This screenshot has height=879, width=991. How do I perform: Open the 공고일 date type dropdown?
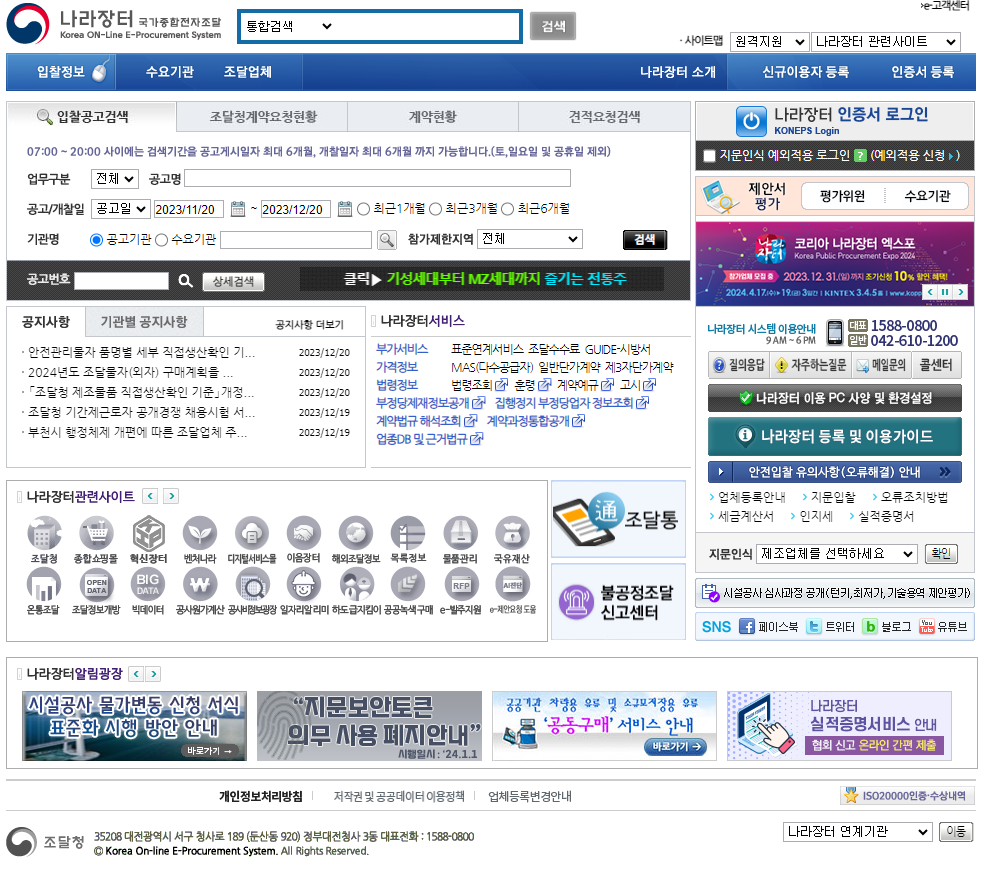point(121,209)
